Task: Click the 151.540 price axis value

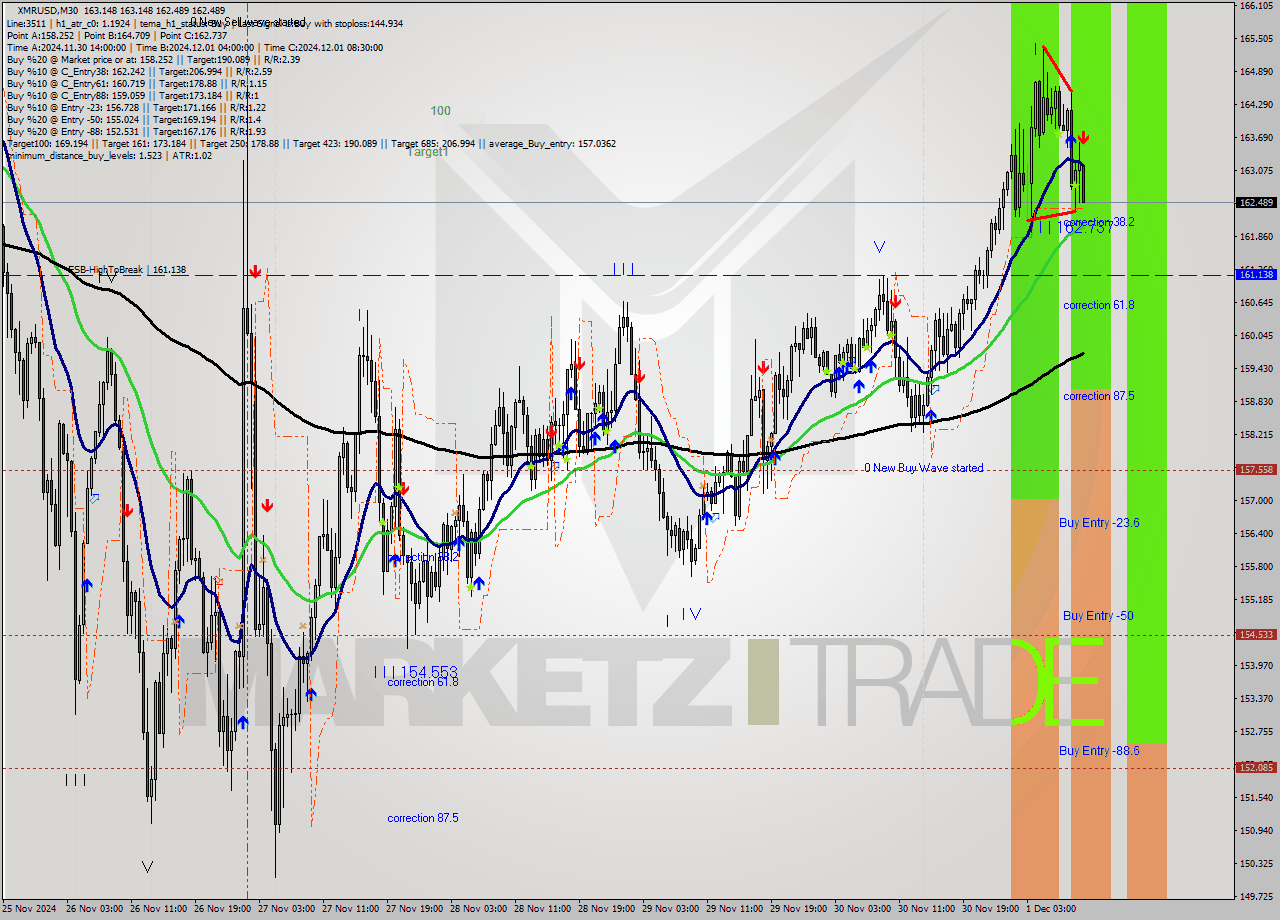Action: click(1256, 797)
